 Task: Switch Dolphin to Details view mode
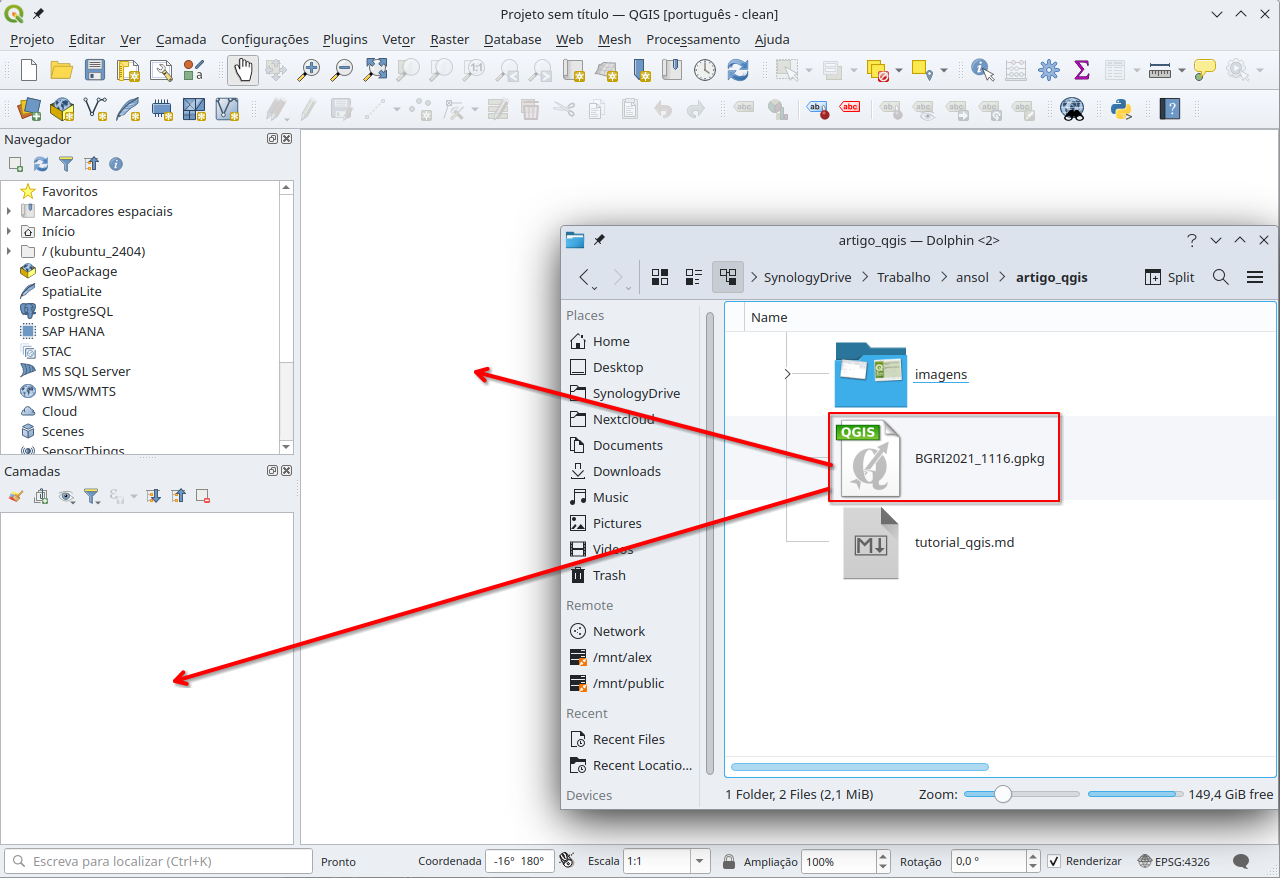click(x=728, y=277)
